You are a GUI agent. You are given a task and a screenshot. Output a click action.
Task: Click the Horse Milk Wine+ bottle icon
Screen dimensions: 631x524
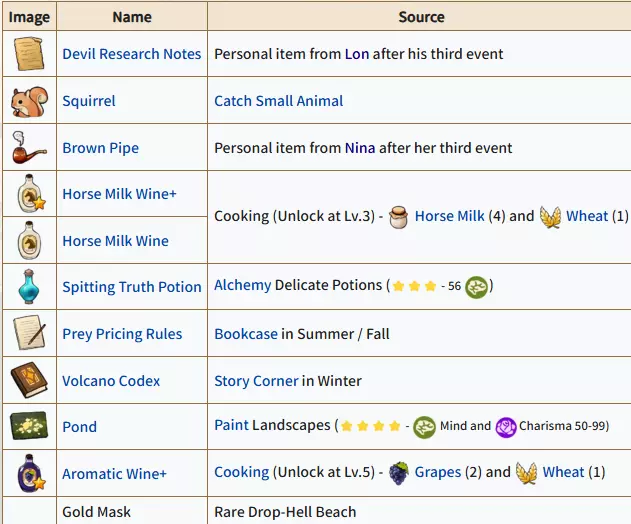[28, 194]
